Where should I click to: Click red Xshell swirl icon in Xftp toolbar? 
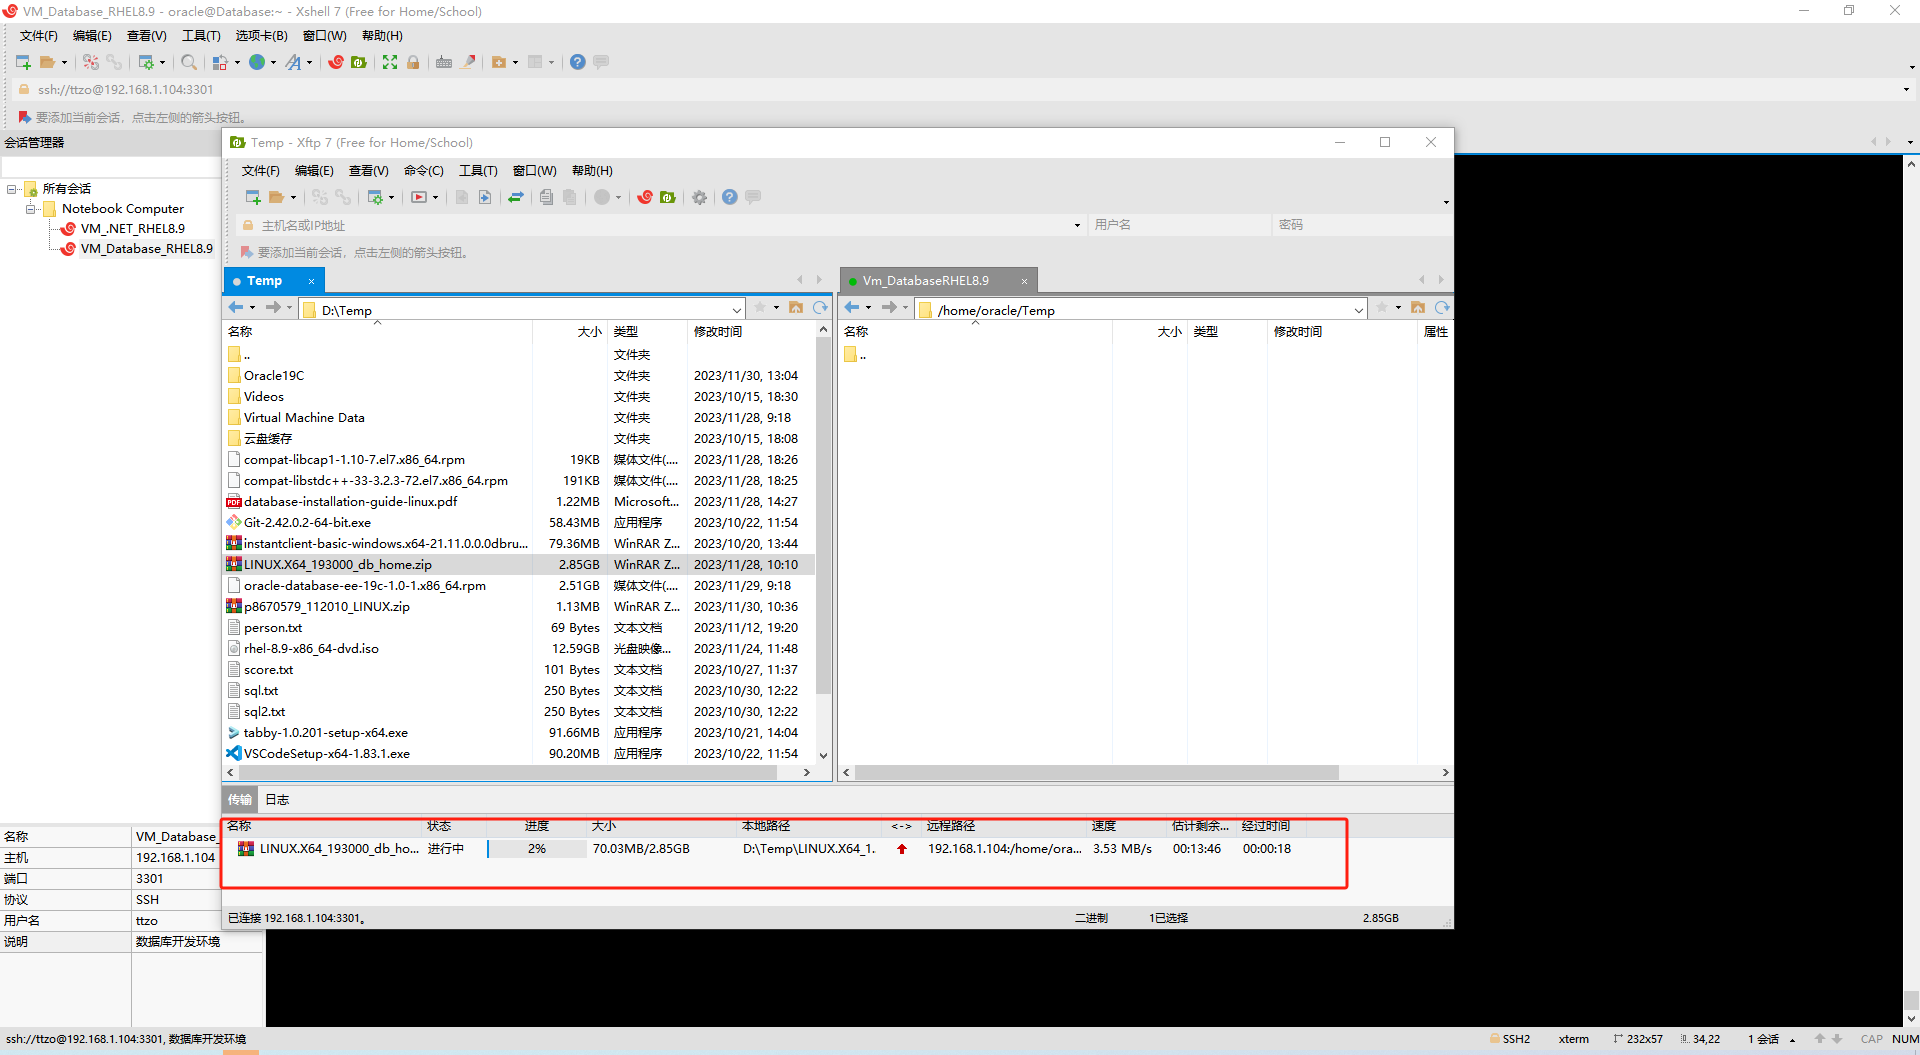pyautogui.click(x=645, y=197)
